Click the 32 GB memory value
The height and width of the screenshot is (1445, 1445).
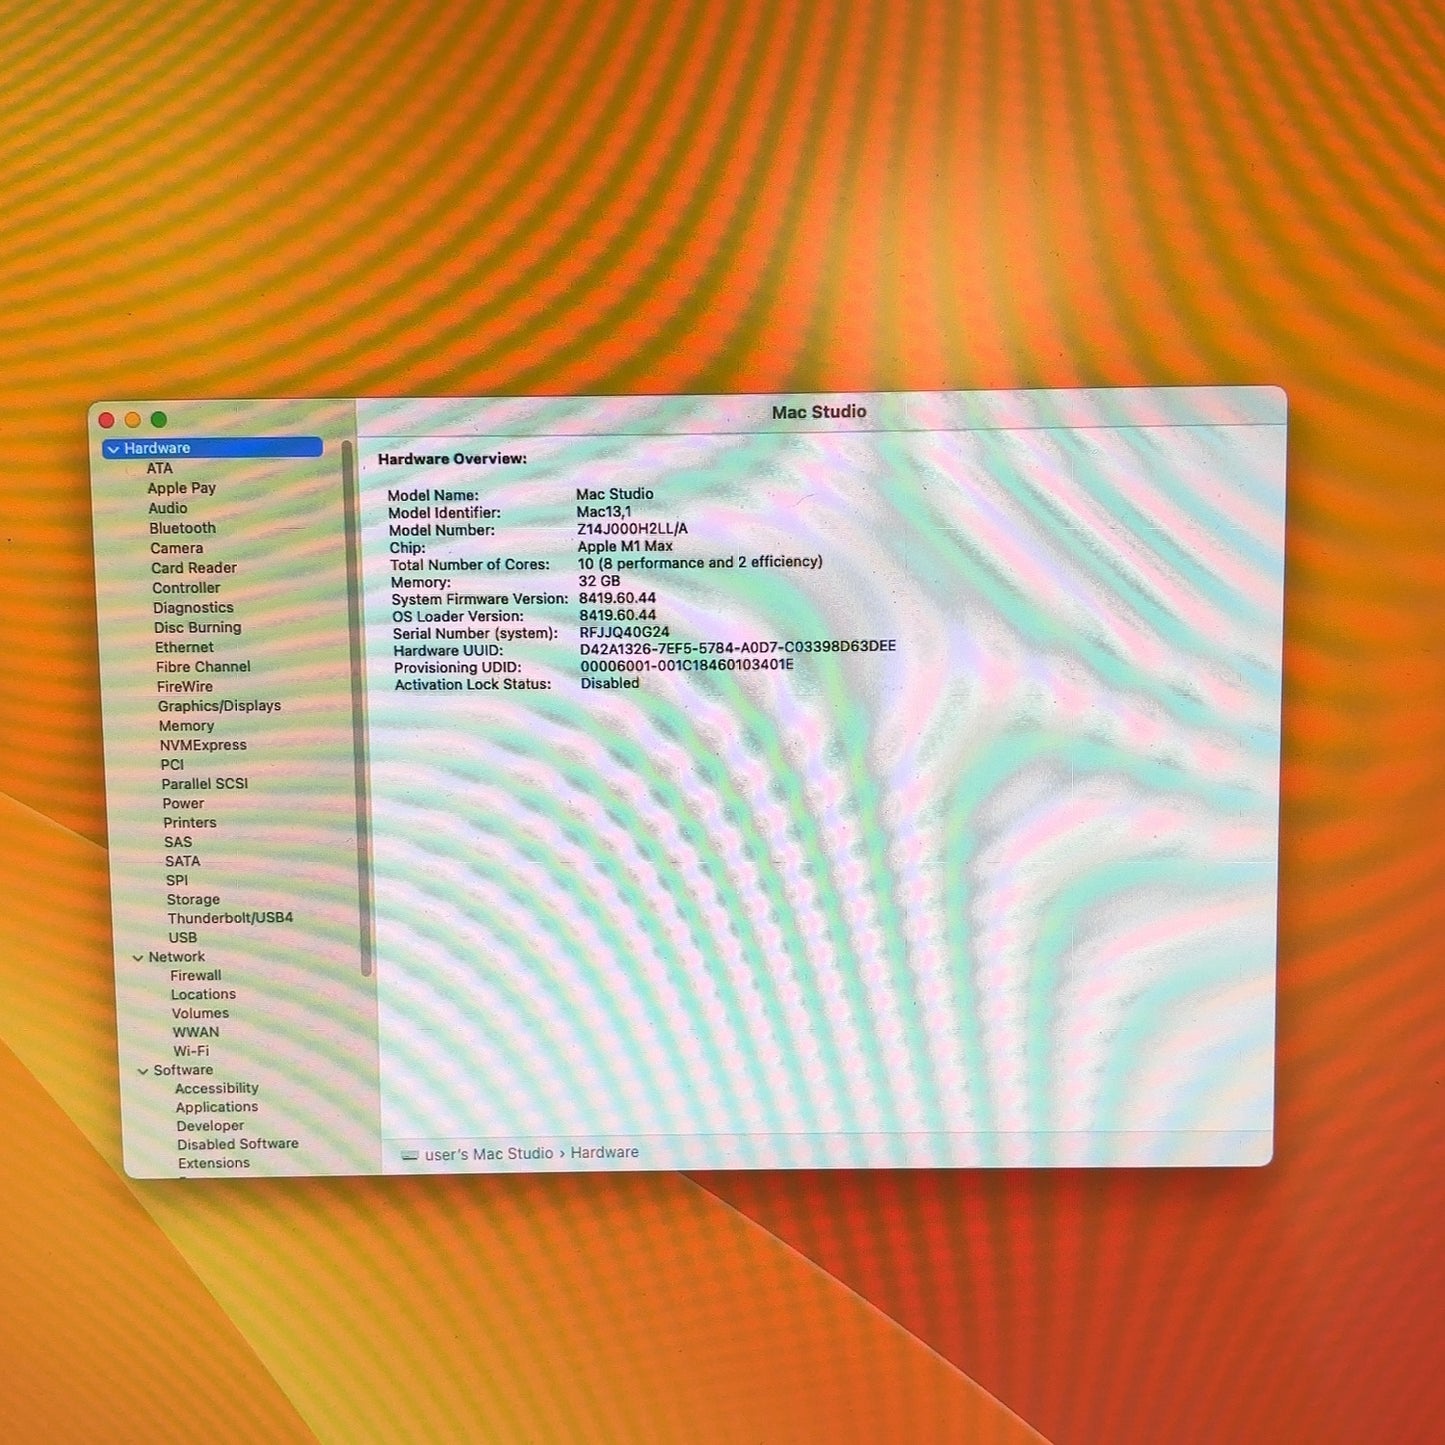(x=599, y=581)
